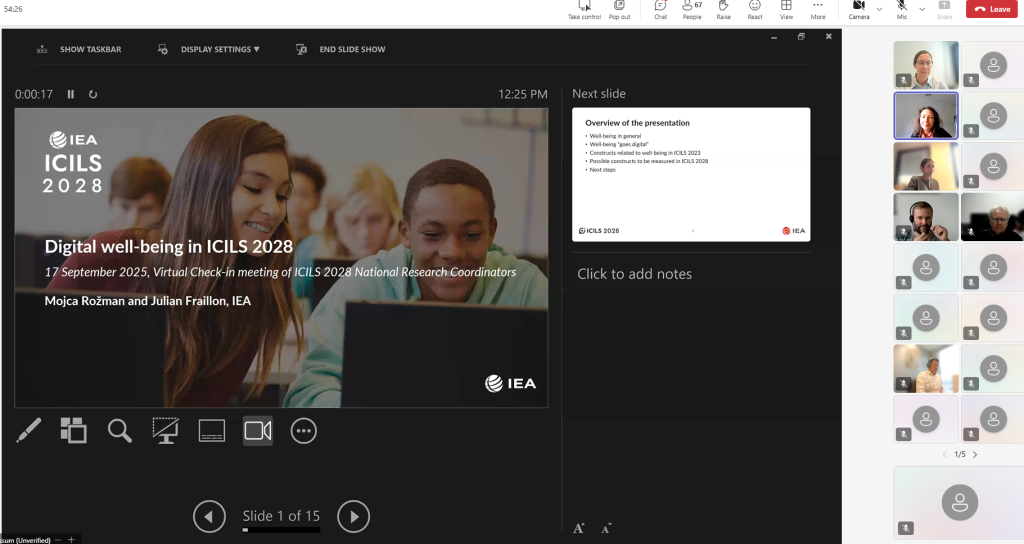Expand camera options dropdown arrow

coord(879,9)
